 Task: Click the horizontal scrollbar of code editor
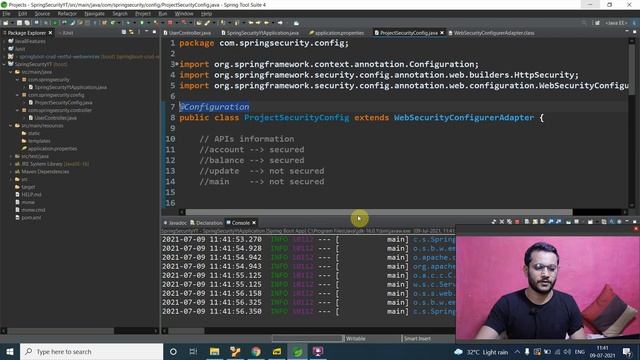point(379,212)
